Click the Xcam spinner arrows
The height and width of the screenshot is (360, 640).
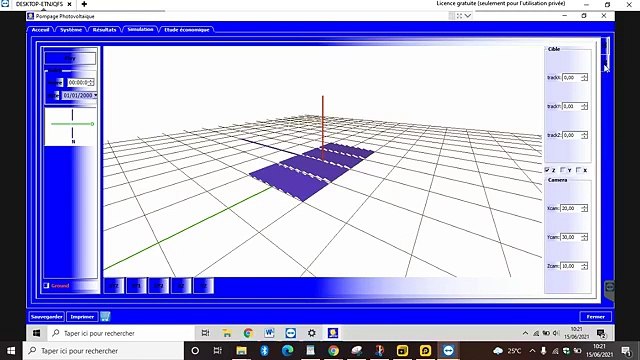[584, 208]
